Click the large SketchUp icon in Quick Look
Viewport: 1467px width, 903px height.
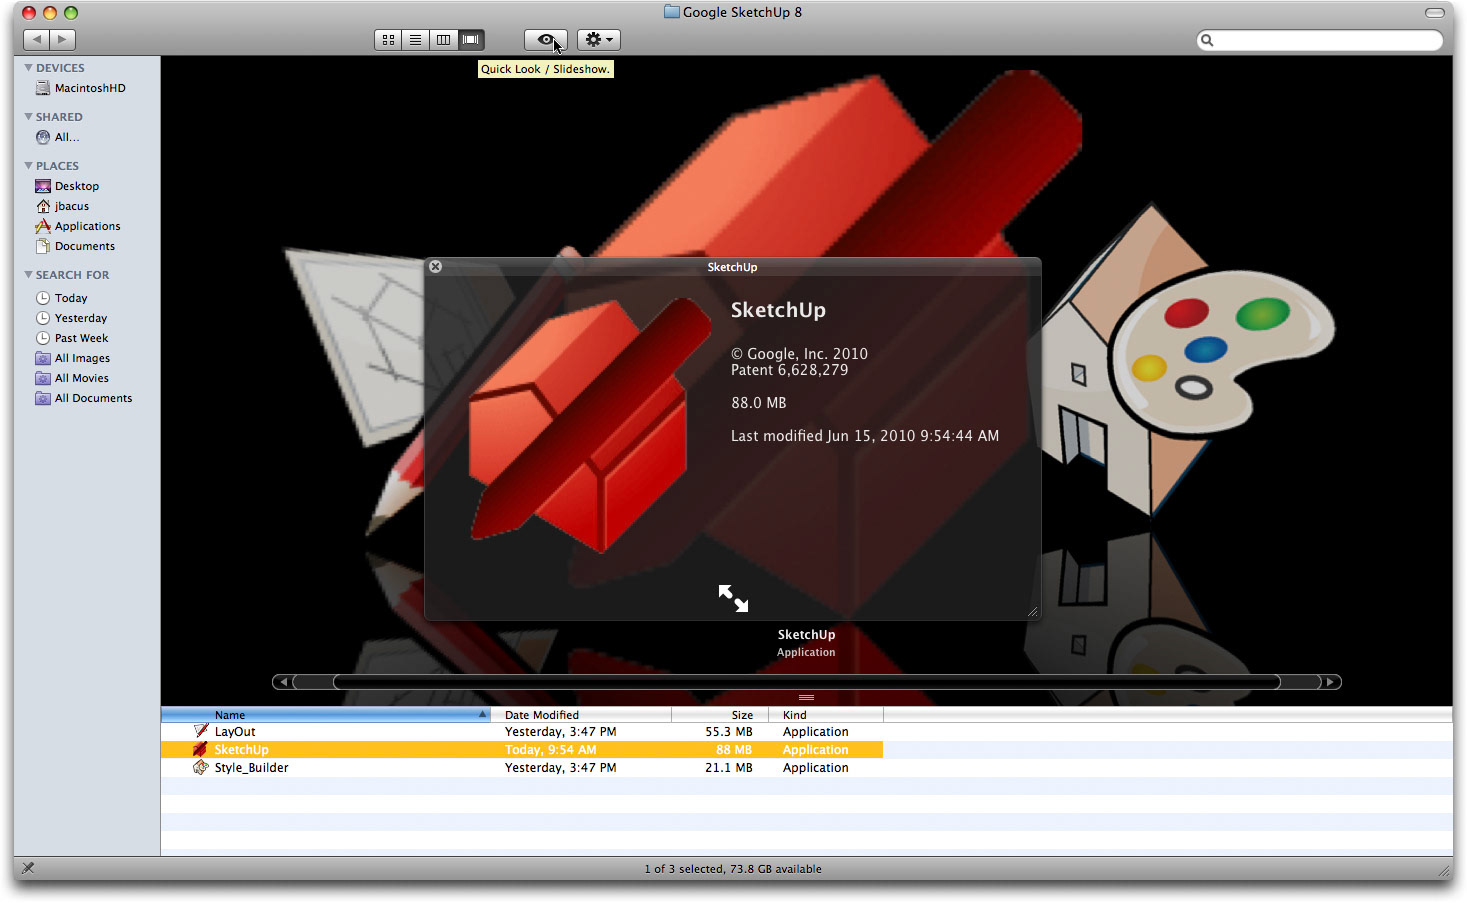click(590, 425)
